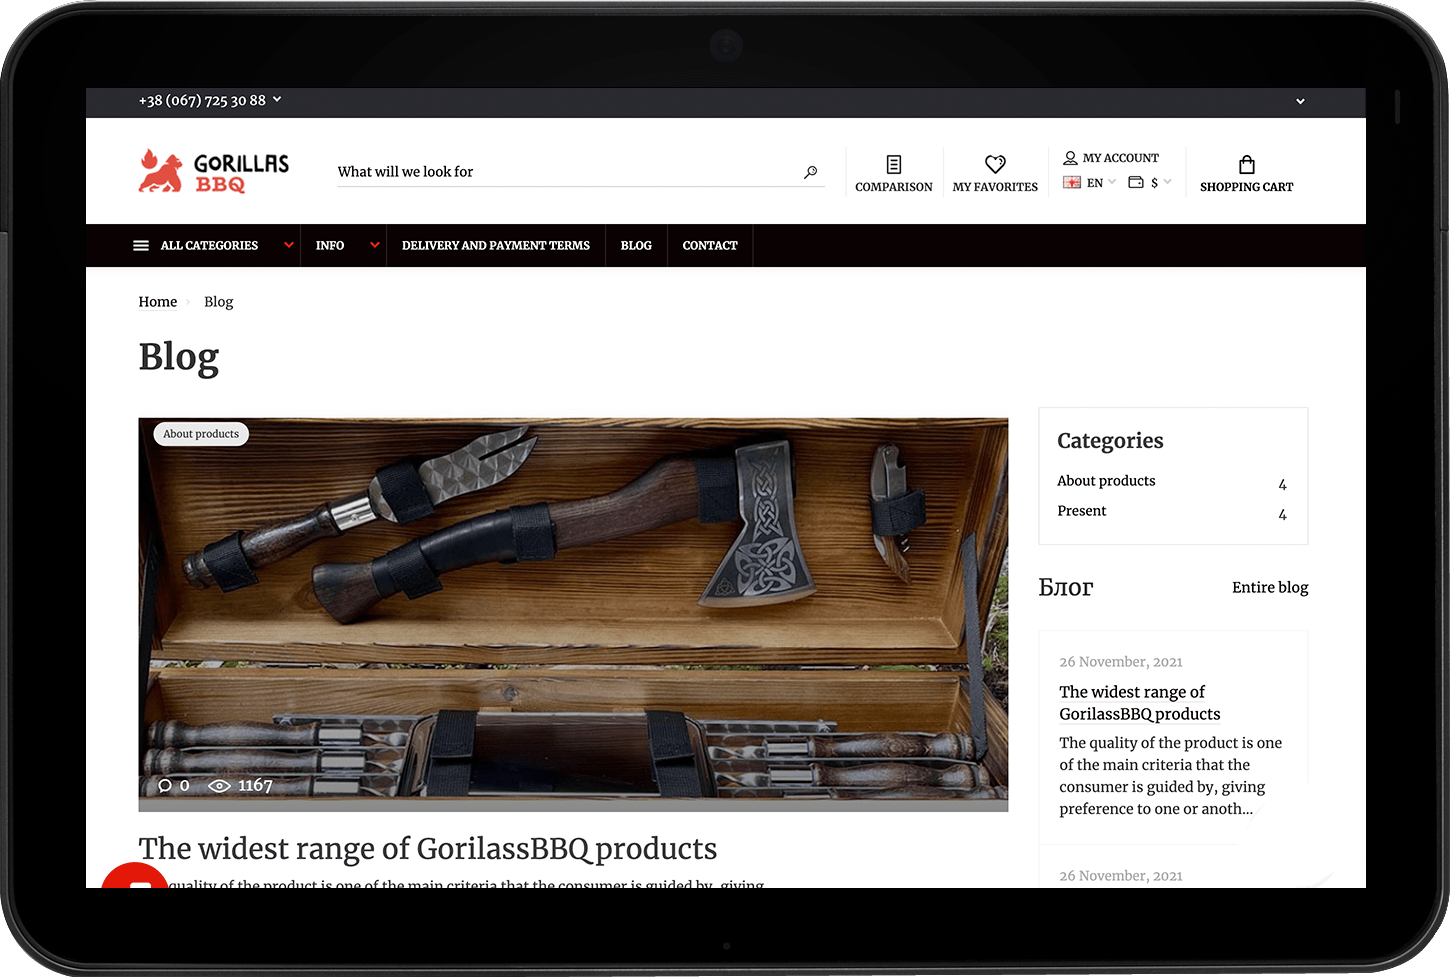Open My Favorites heart icon
Screen dimensions: 1450x977
[x=995, y=164]
